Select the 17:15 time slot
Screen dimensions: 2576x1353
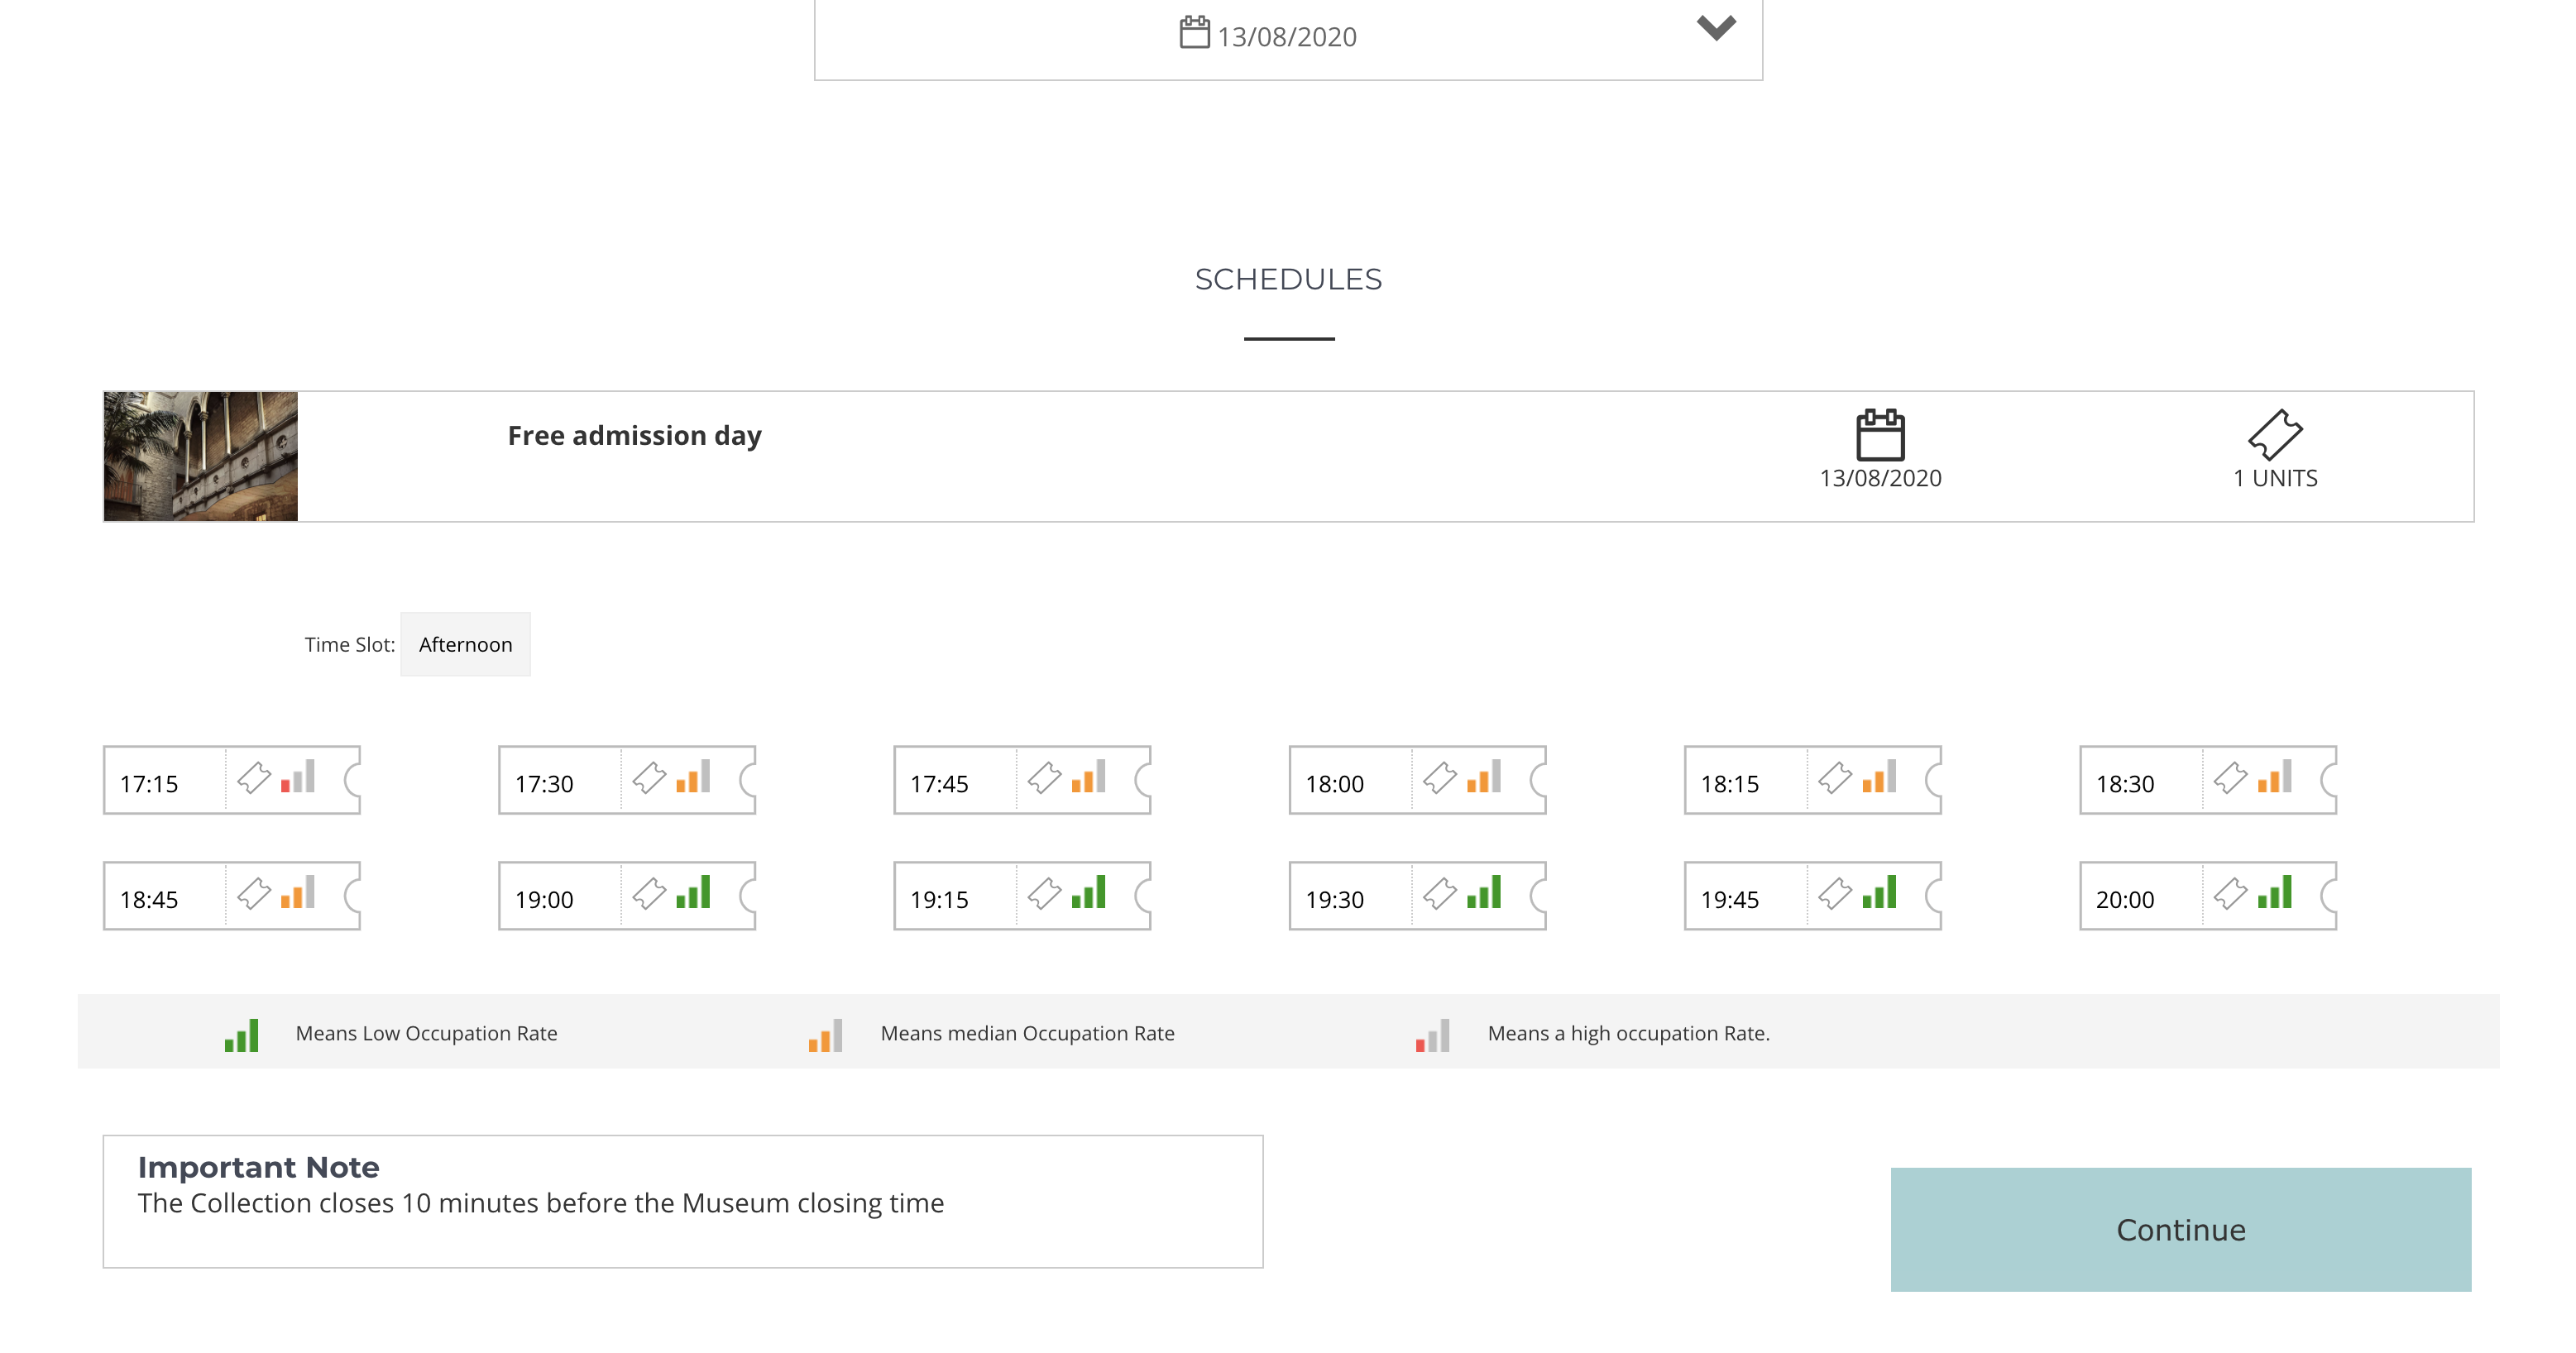coord(232,780)
